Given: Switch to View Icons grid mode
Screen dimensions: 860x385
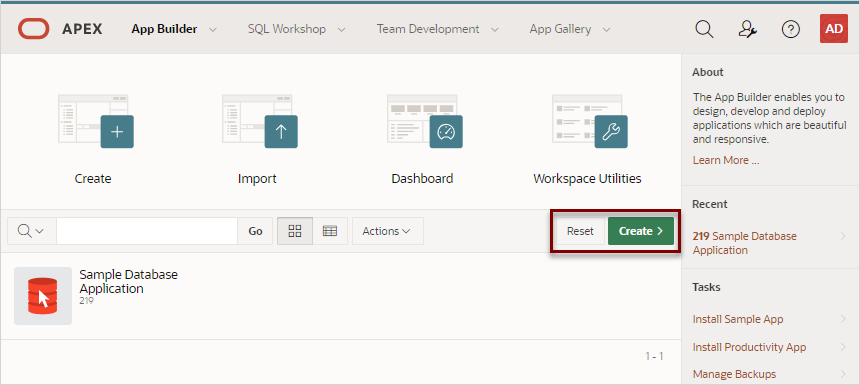Looking at the screenshot, I should 295,231.
